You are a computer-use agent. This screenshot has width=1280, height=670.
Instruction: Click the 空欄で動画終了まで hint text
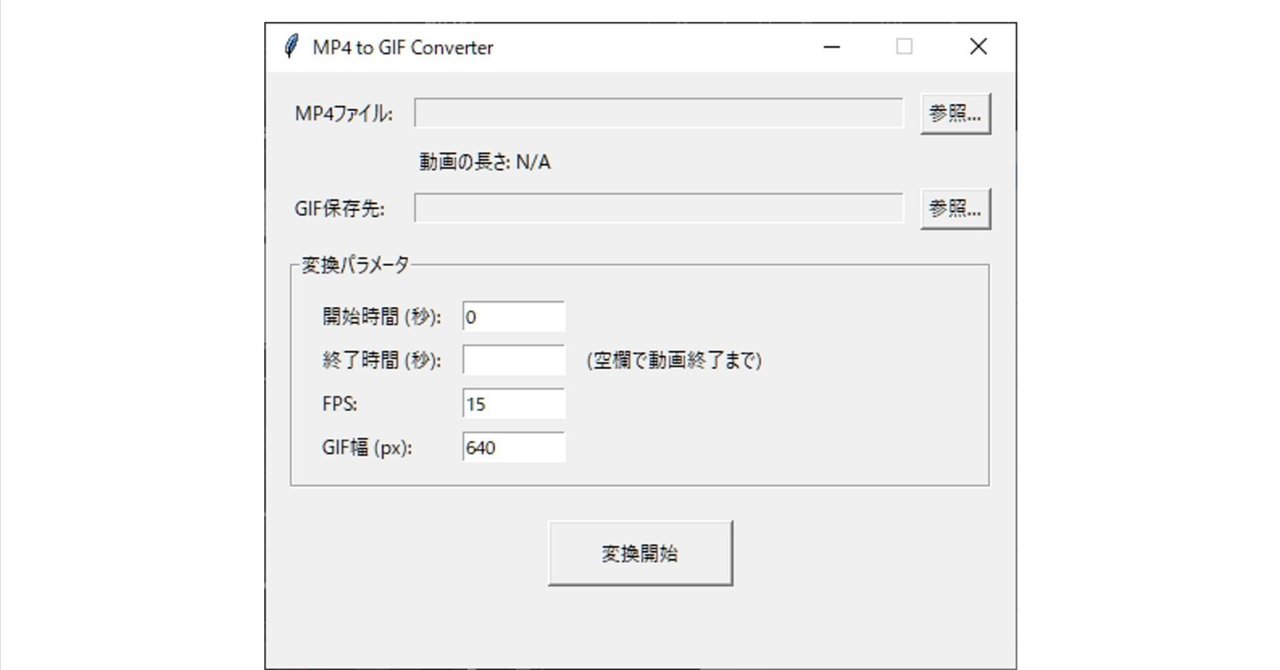tap(672, 360)
